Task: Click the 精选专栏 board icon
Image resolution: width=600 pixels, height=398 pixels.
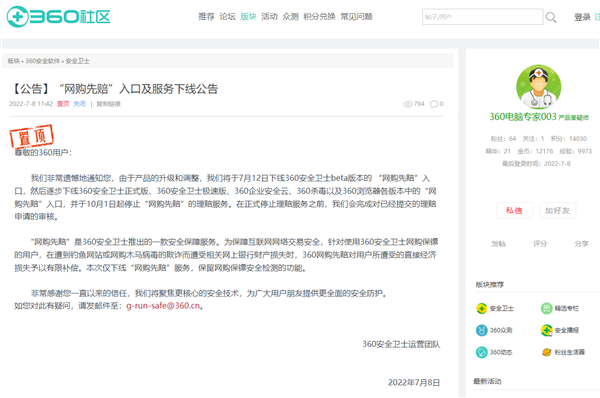Action: coord(546,308)
